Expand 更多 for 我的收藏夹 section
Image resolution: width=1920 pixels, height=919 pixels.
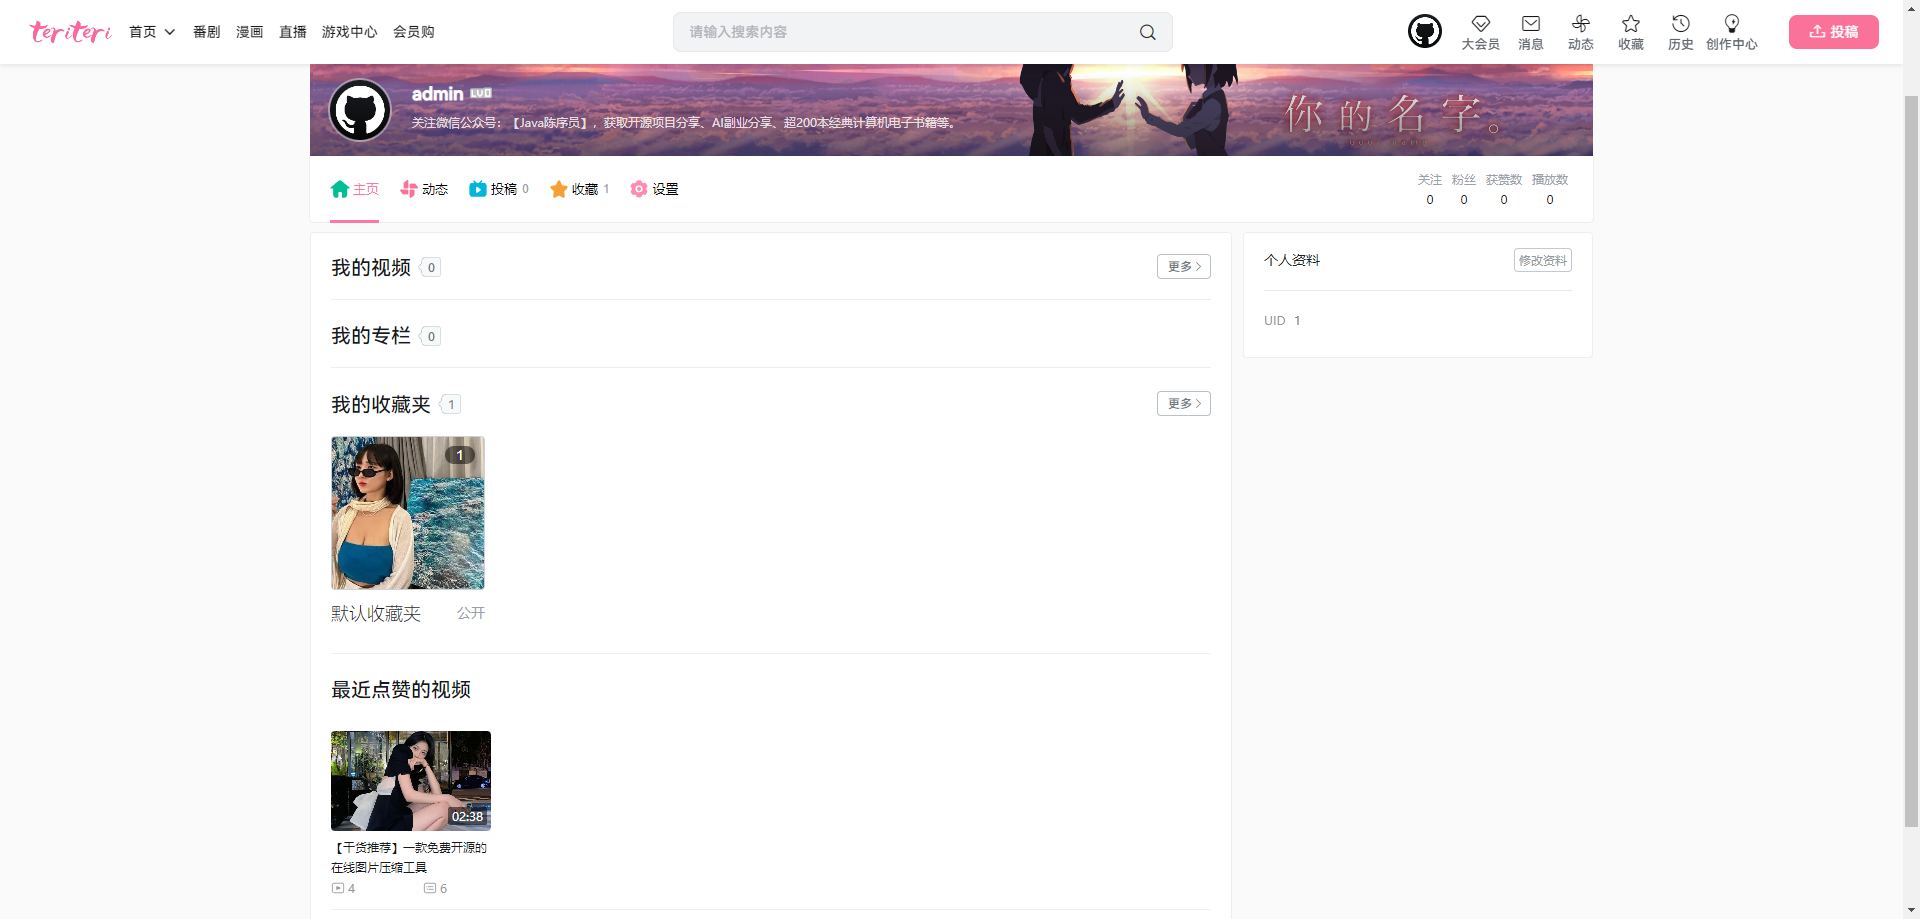click(1183, 404)
